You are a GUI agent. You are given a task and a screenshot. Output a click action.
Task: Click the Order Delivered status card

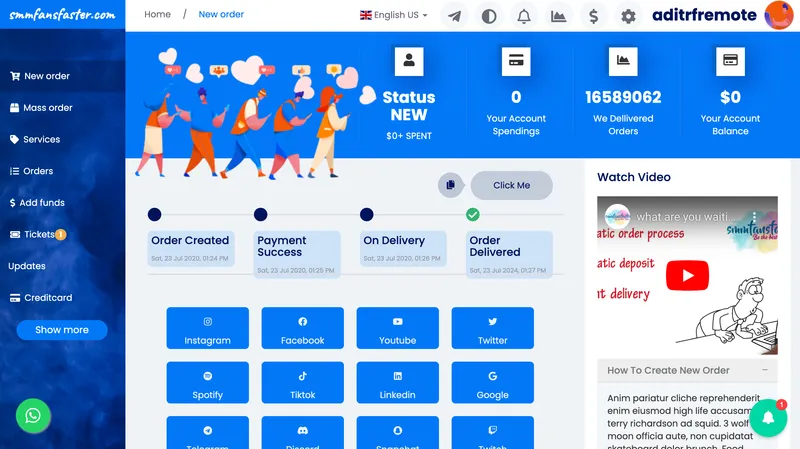509,254
